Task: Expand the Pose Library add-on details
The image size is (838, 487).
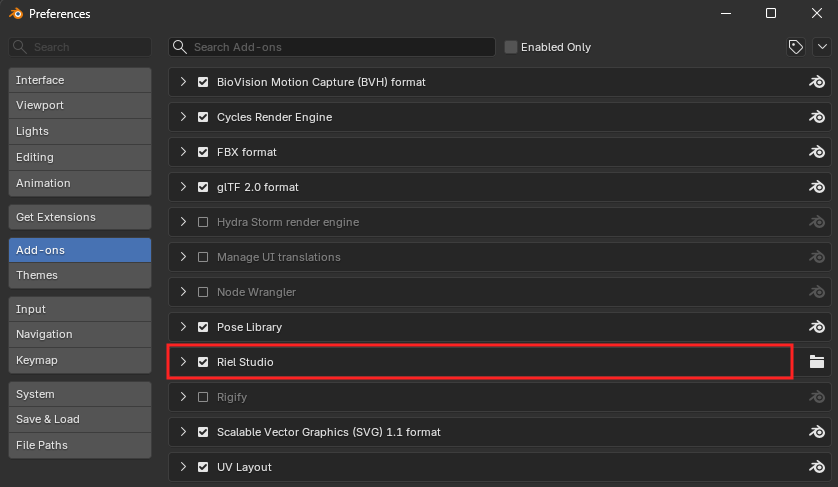Action: click(x=183, y=327)
